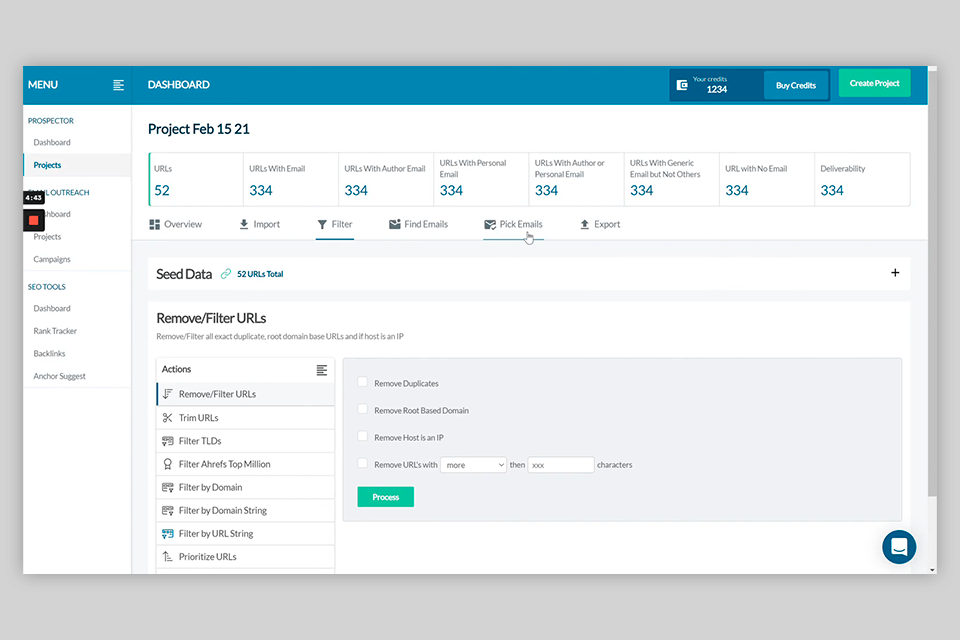Screen dimensions: 960x640
Task: Click the link icon next to Seed Data
Action: pos(226,274)
